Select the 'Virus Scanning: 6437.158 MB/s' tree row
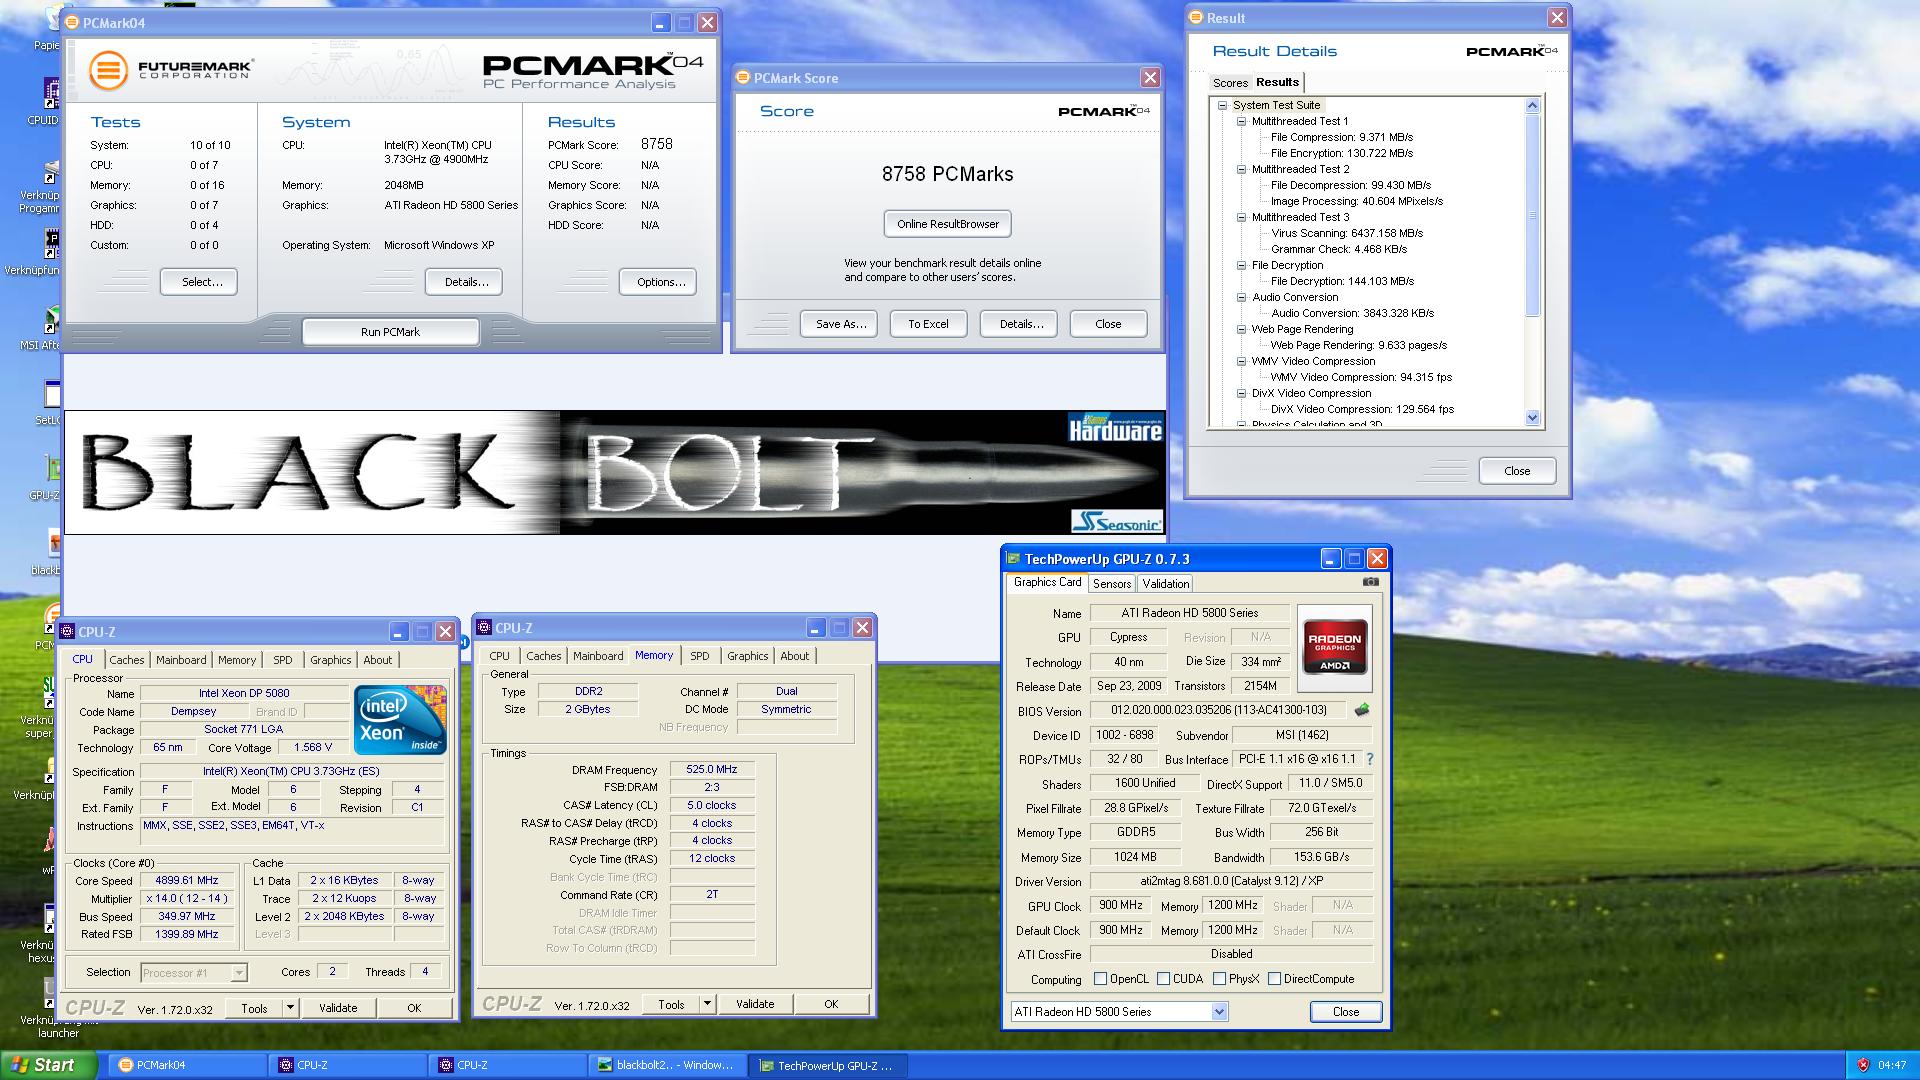Image resolution: width=1920 pixels, height=1080 pixels. [1347, 233]
